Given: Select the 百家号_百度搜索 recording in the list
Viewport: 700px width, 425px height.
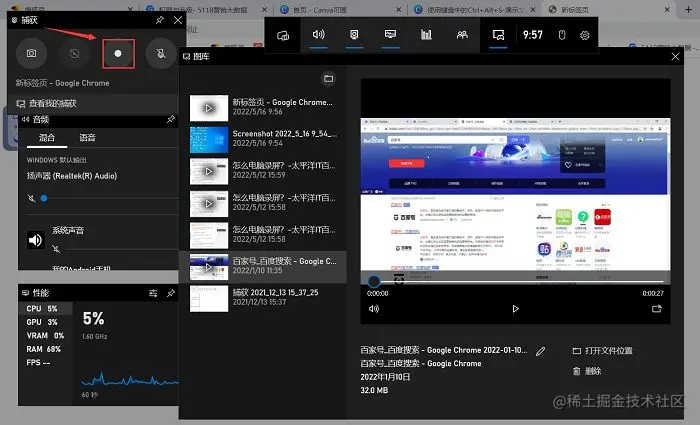Looking at the screenshot, I should click(x=262, y=267).
